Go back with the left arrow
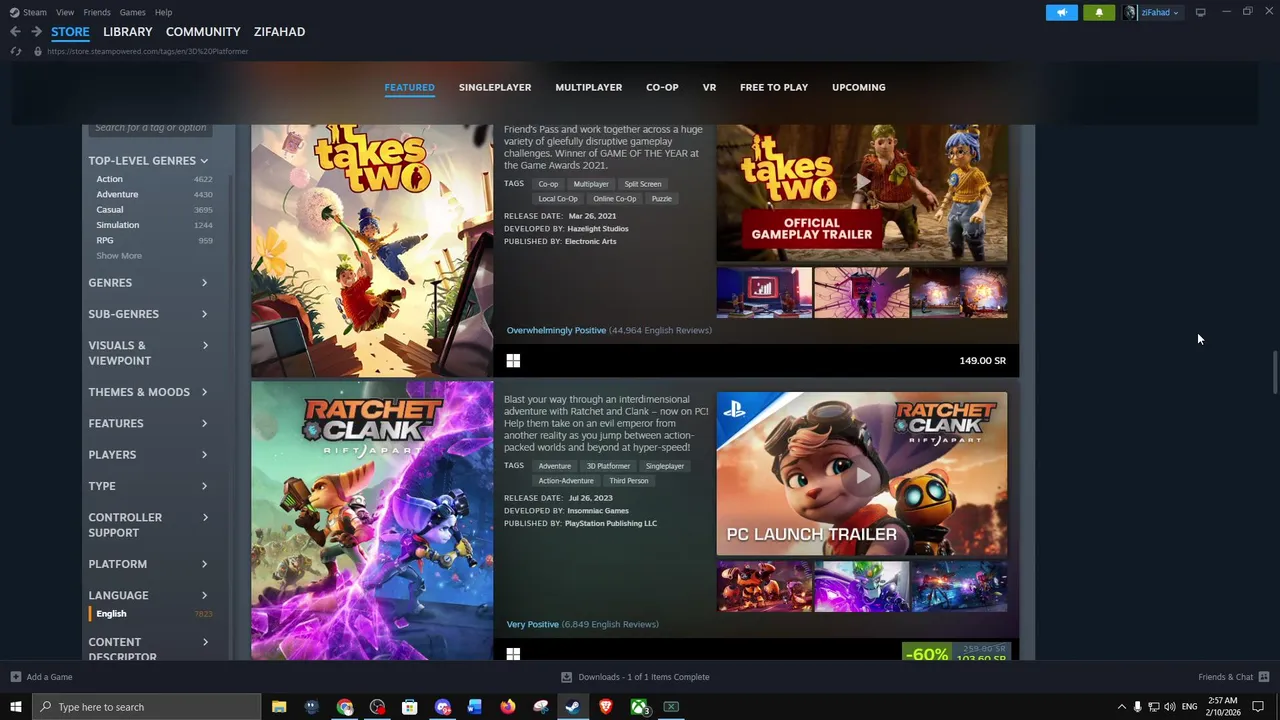The height and width of the screenshot is (720, 1280). point(15,32)
